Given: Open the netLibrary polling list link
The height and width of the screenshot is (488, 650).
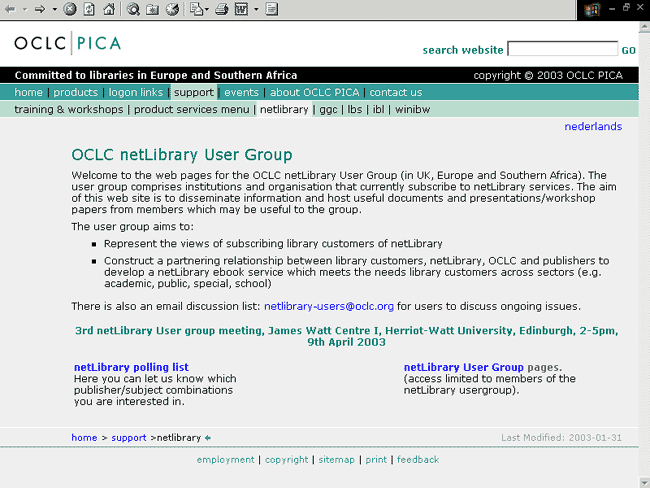Looking at the screenshot, I should point(131,367).
